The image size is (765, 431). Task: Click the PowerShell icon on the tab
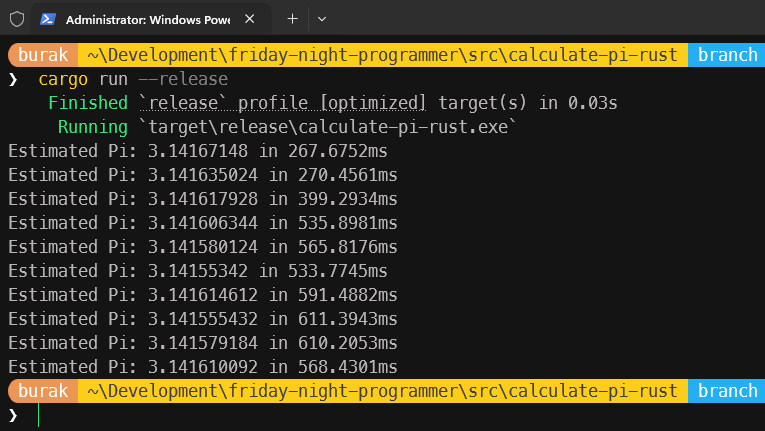[48, 19]
